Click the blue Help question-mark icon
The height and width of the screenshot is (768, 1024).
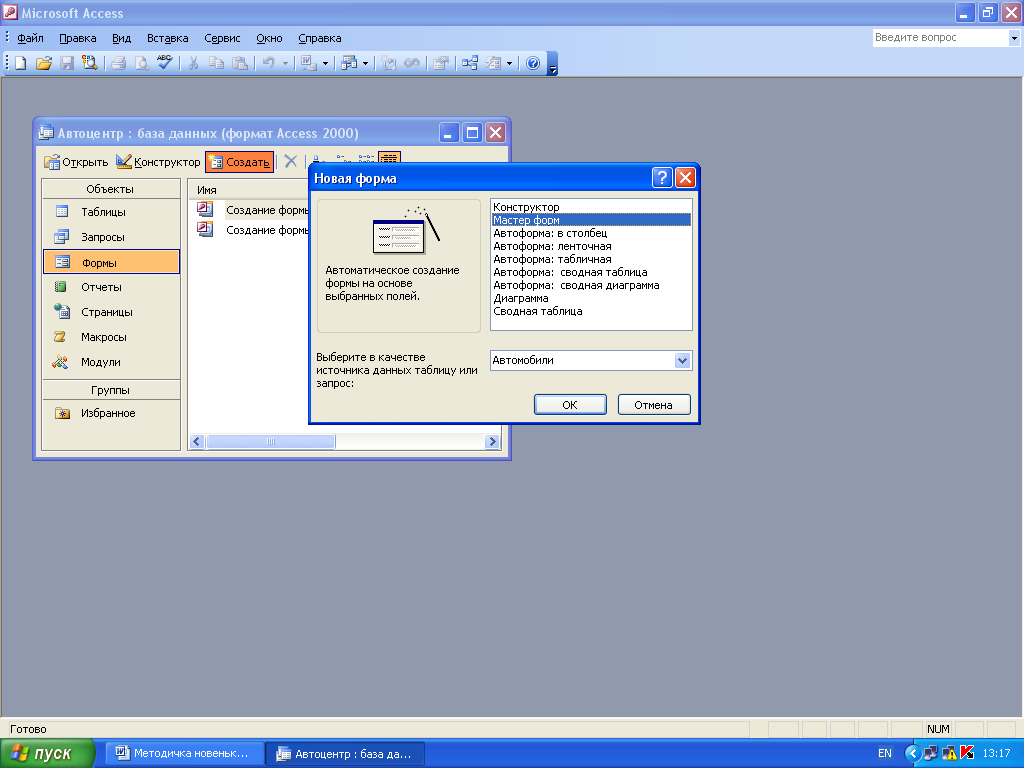coord(533,63)
